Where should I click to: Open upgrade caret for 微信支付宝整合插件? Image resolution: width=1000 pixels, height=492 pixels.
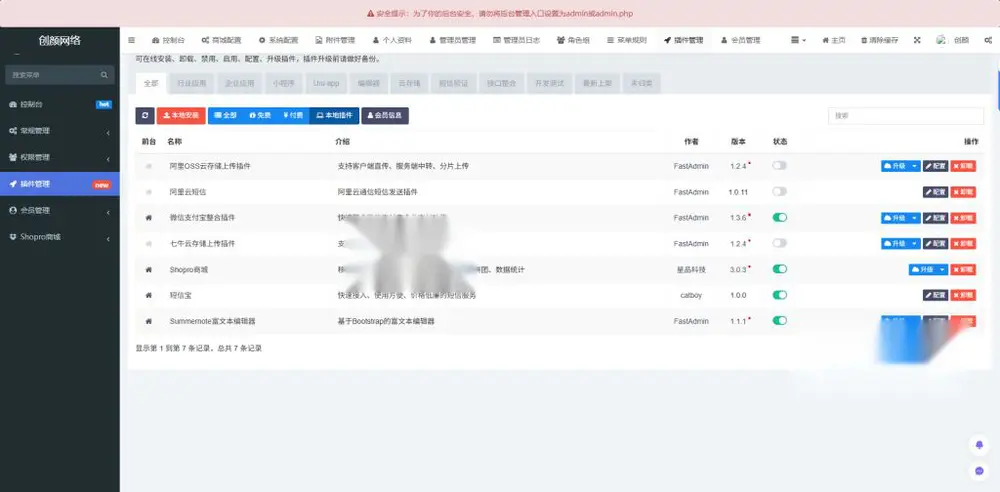coord(915,218)
